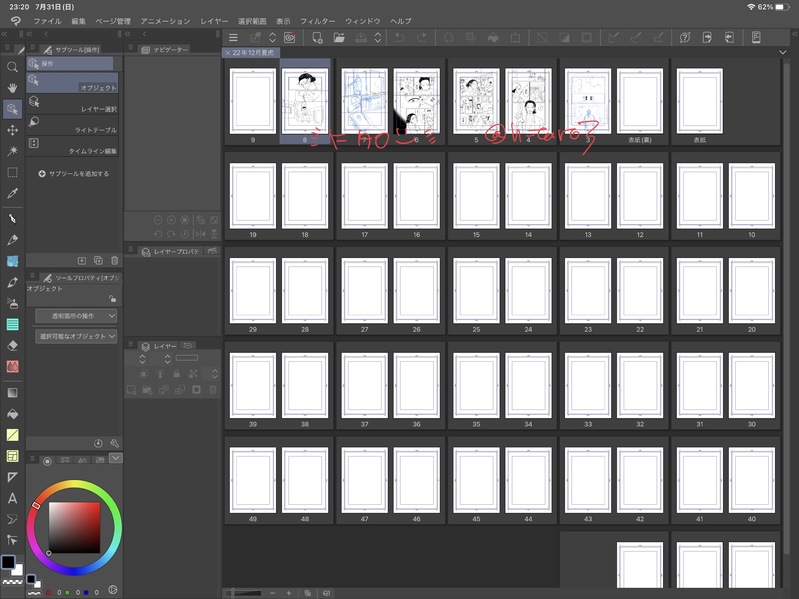Select the rectangular Selection area tool

coord(12,172)
